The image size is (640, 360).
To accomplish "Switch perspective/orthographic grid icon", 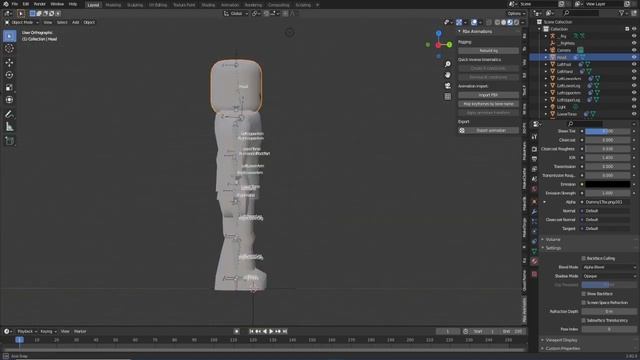I will pyautogui.click(x=448, y=97).
